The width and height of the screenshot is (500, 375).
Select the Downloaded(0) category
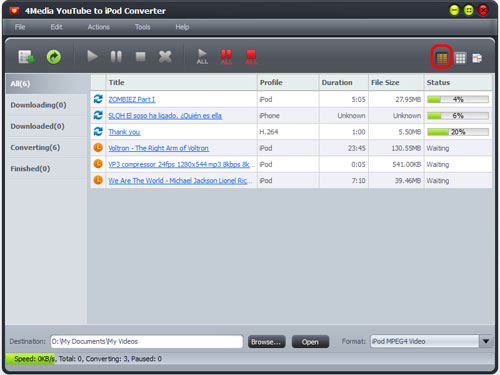(47, 126)
